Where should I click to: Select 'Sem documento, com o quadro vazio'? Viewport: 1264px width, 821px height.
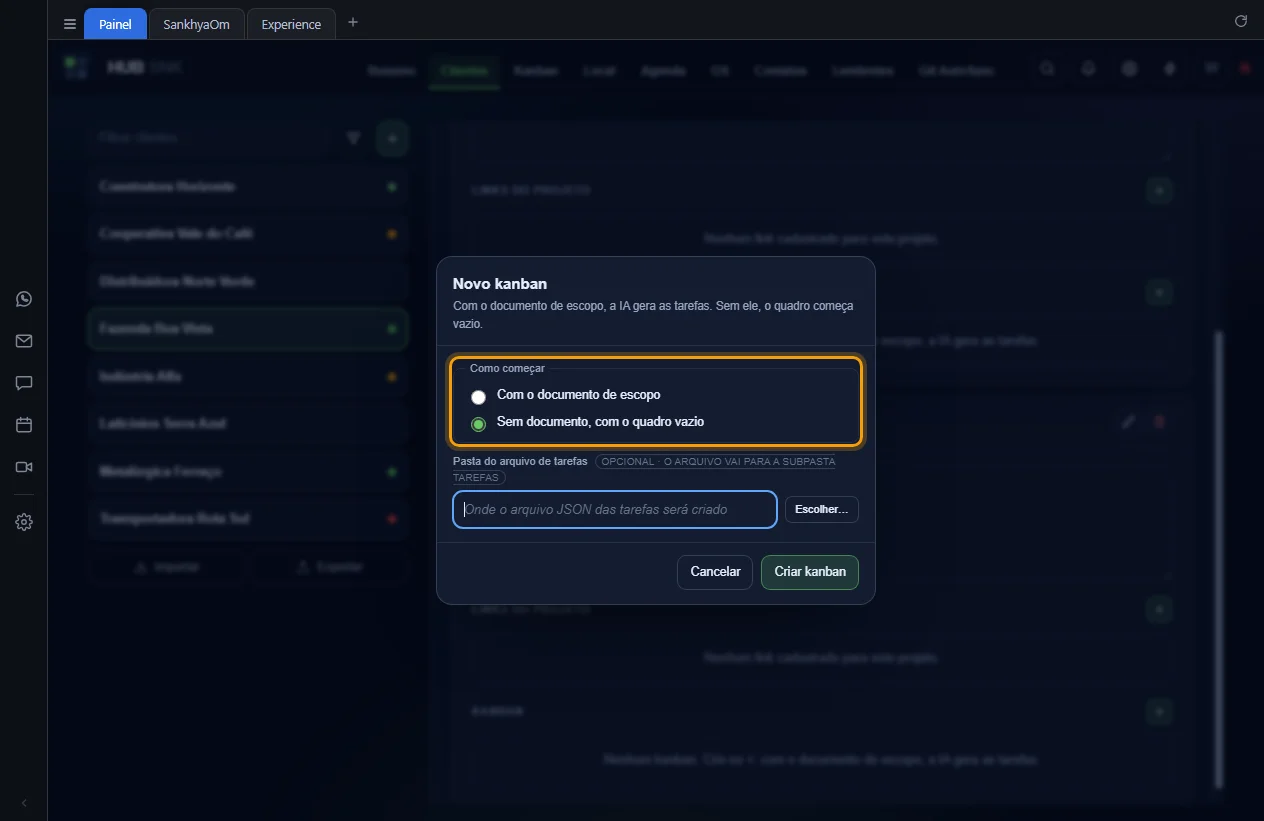click(588, 422)
